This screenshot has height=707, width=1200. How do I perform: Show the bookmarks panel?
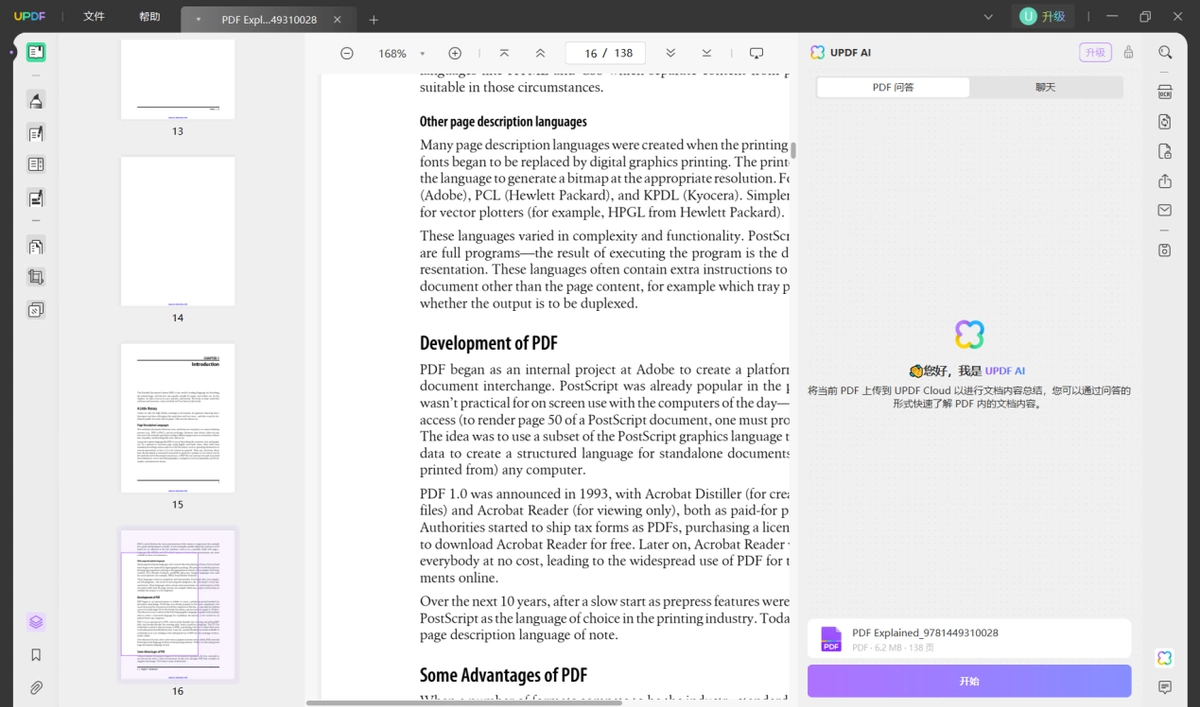point(36,655)
